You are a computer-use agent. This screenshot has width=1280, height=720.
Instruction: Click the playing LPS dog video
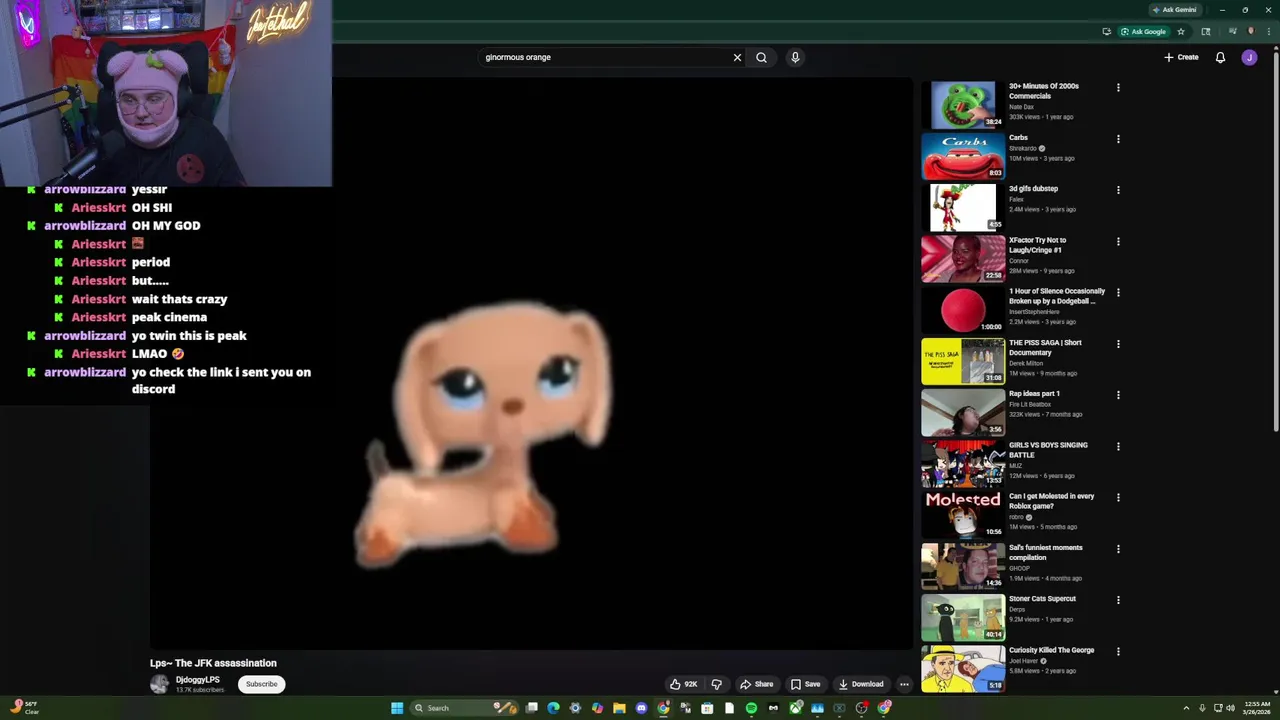[531, 365]
